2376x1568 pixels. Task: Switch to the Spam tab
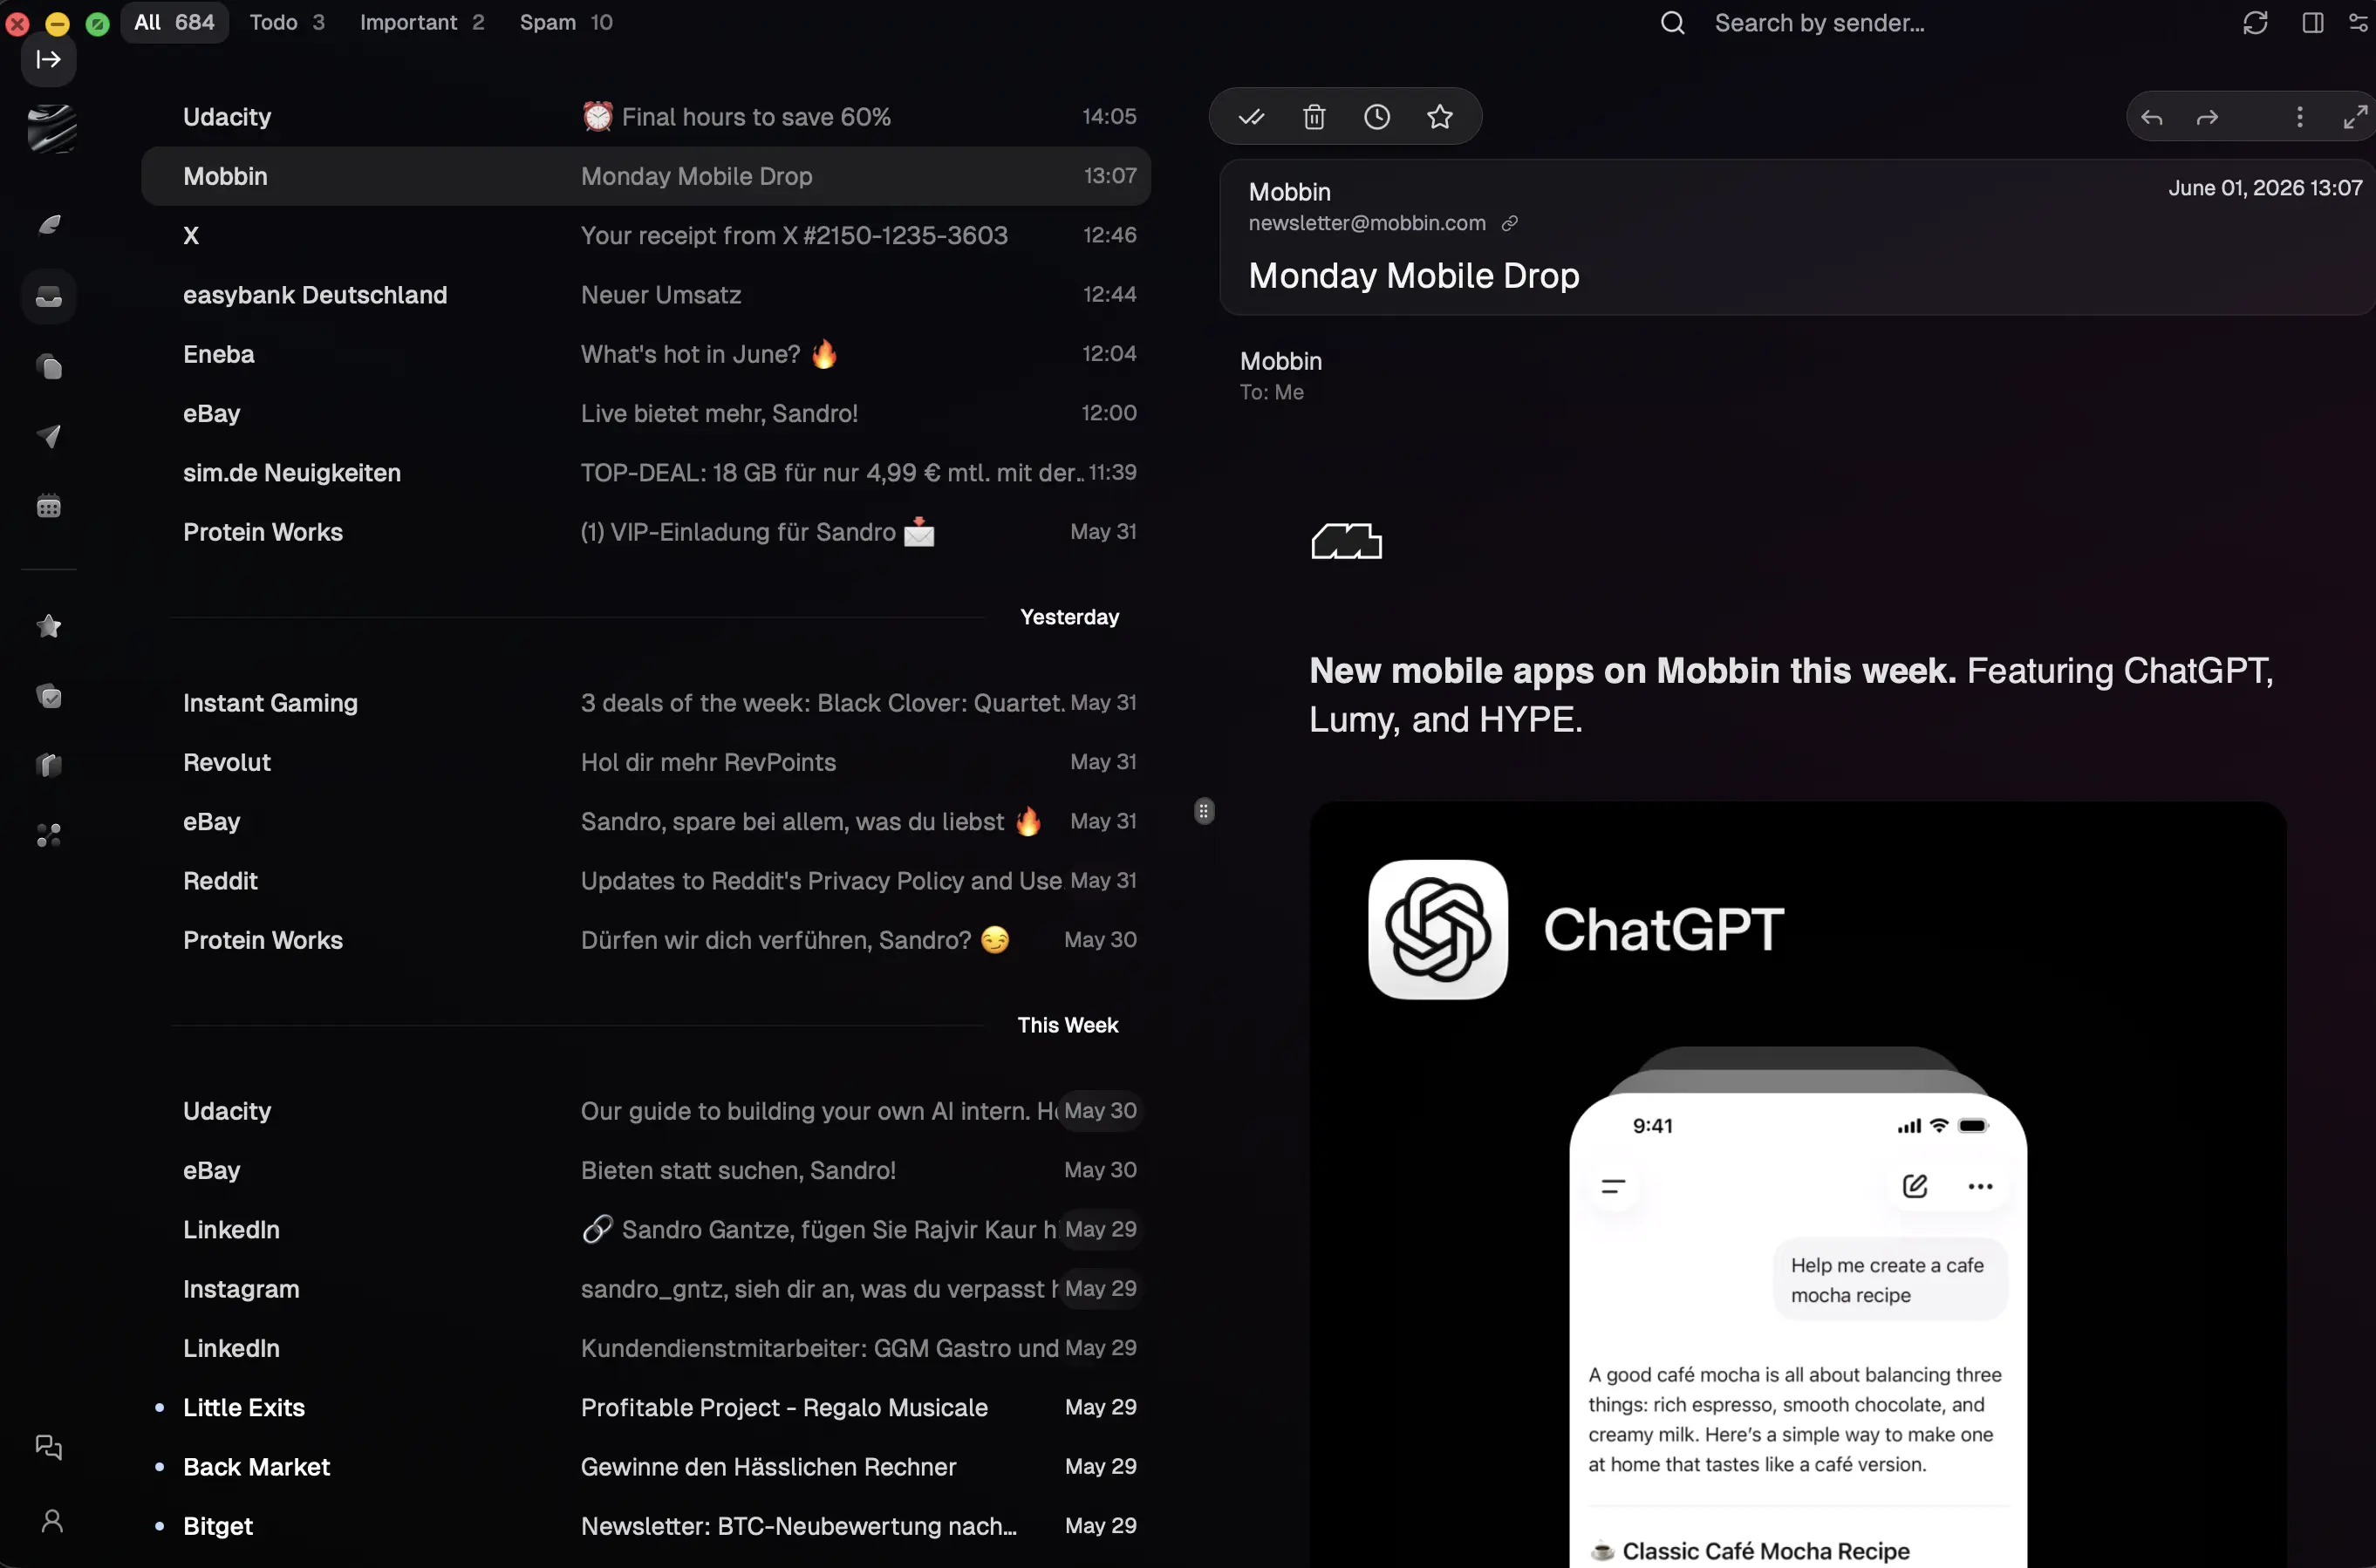point(566,22)
